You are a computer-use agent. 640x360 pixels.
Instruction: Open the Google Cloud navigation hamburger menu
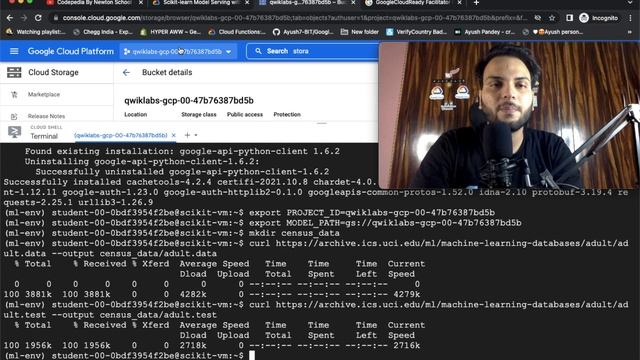click(14, 51)
